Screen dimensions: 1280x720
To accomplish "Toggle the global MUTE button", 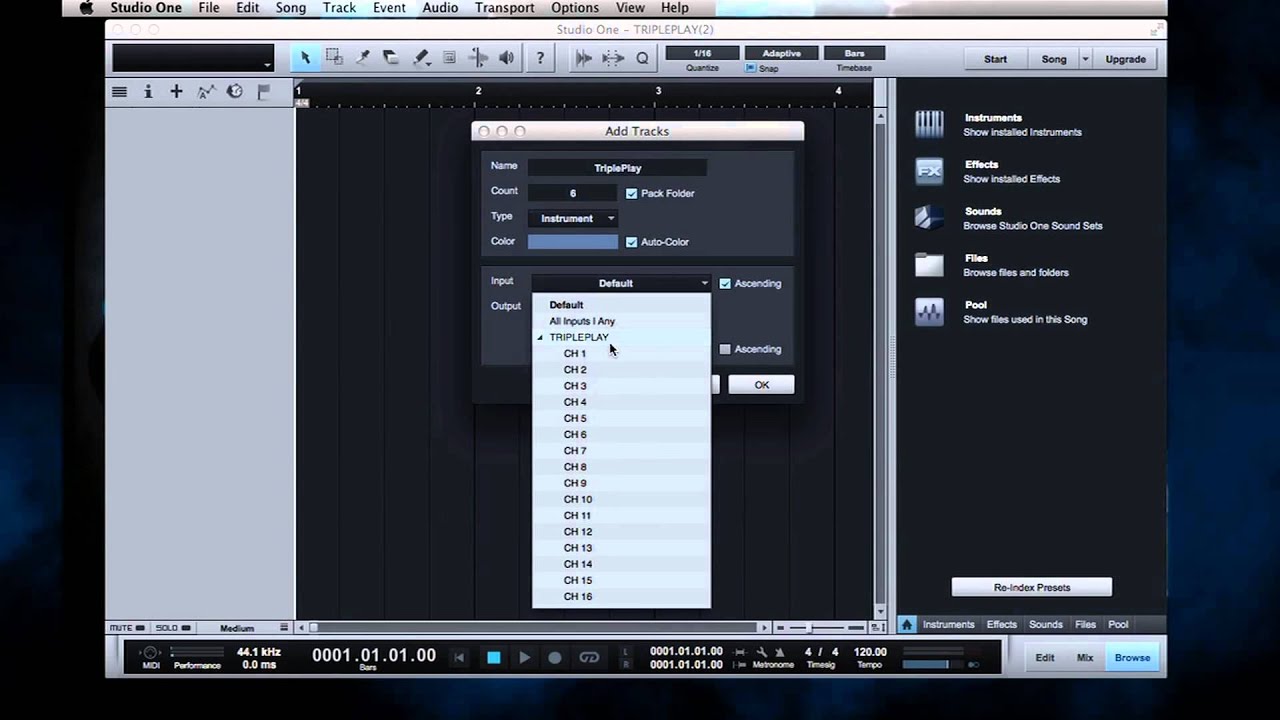I will coord(126,628).
